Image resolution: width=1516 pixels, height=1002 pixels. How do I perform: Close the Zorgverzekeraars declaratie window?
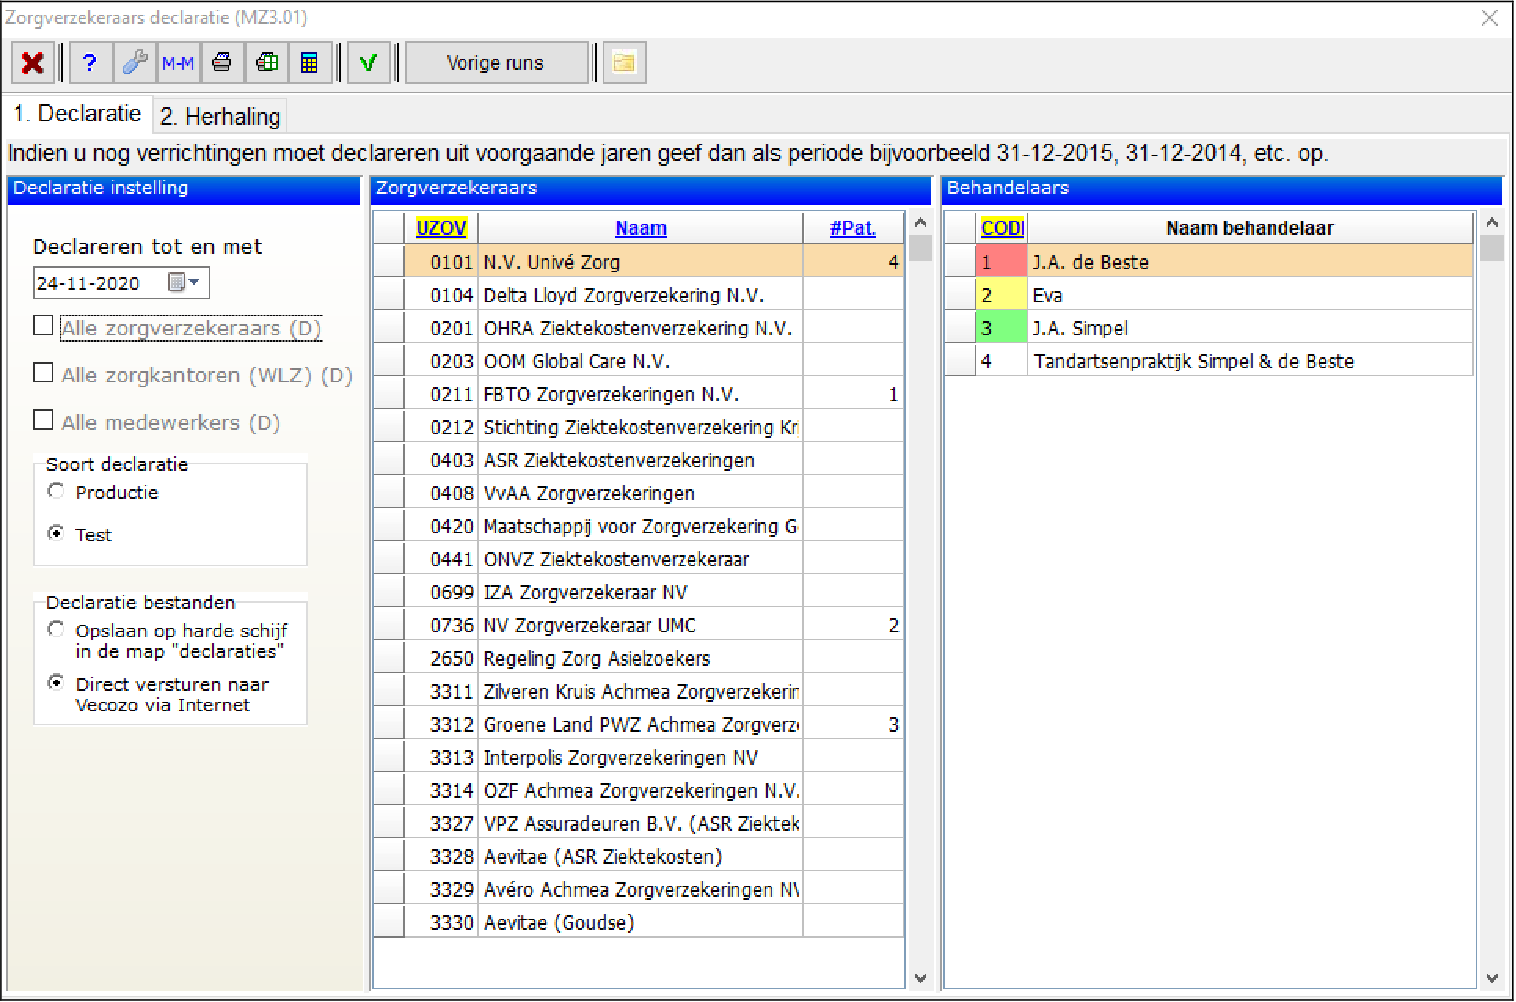tap(1490, 18)
